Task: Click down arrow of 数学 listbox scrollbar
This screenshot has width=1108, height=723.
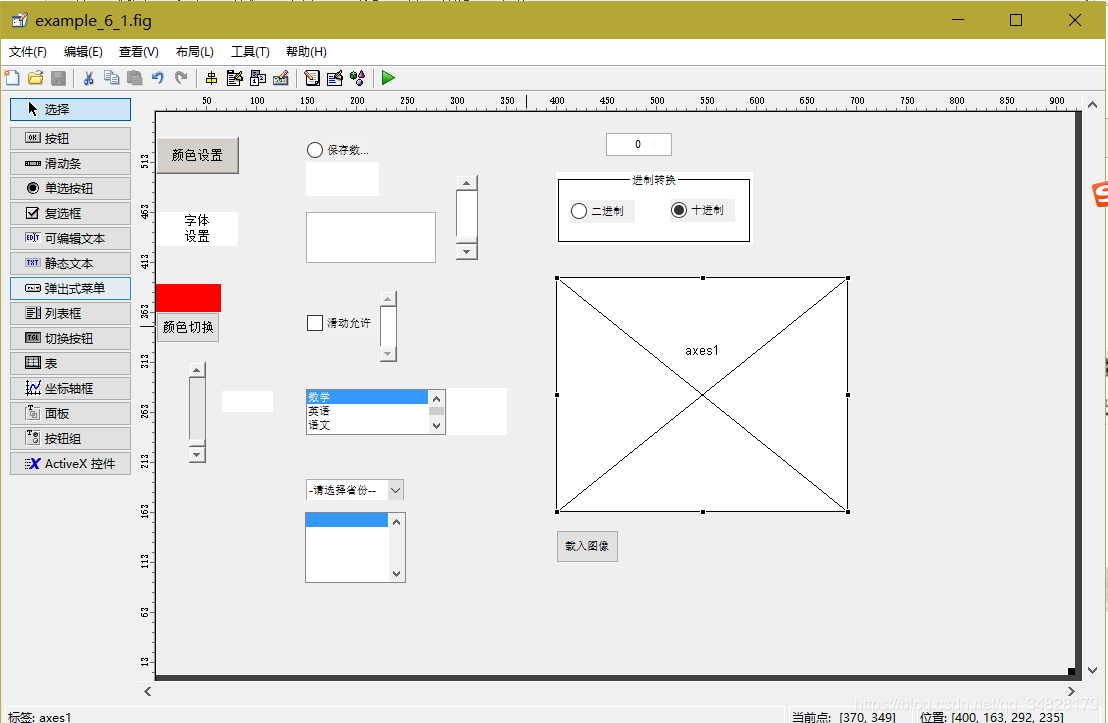Action: [437, 425]
